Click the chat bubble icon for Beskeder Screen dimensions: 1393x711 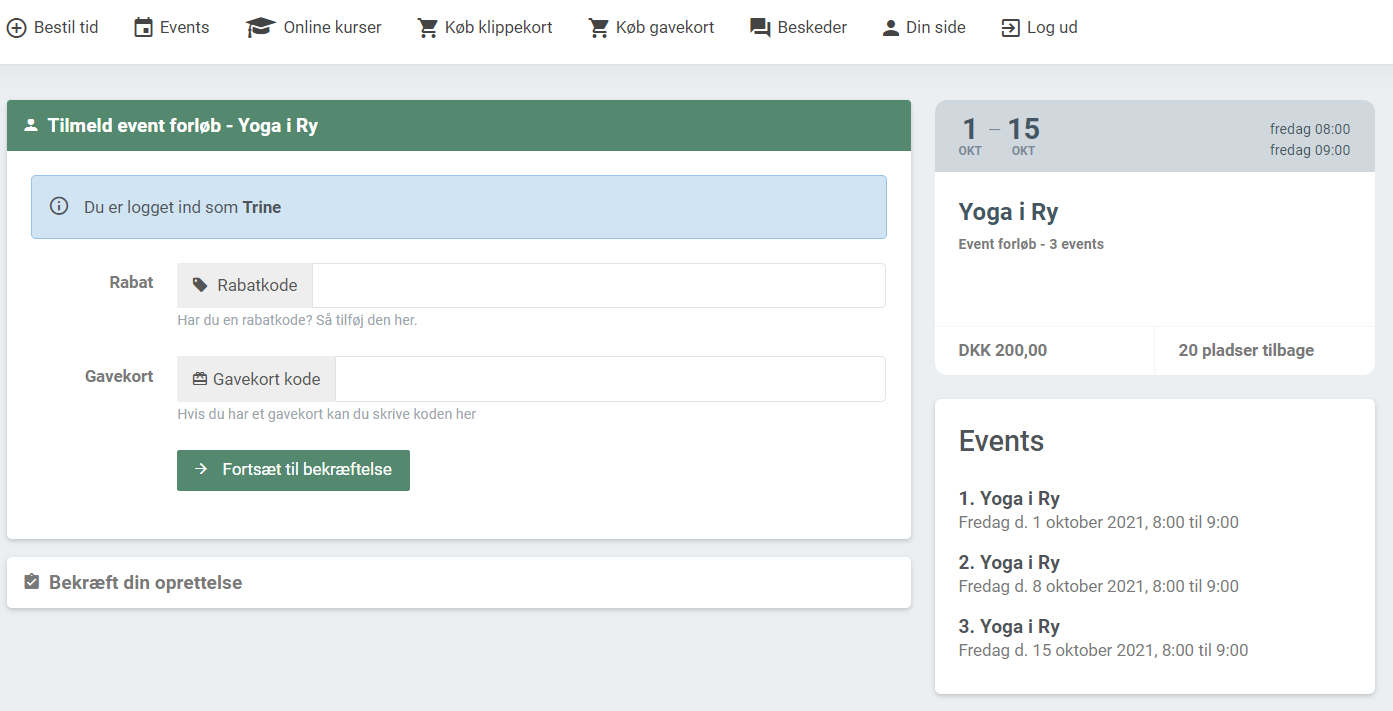tap(761, 28)
